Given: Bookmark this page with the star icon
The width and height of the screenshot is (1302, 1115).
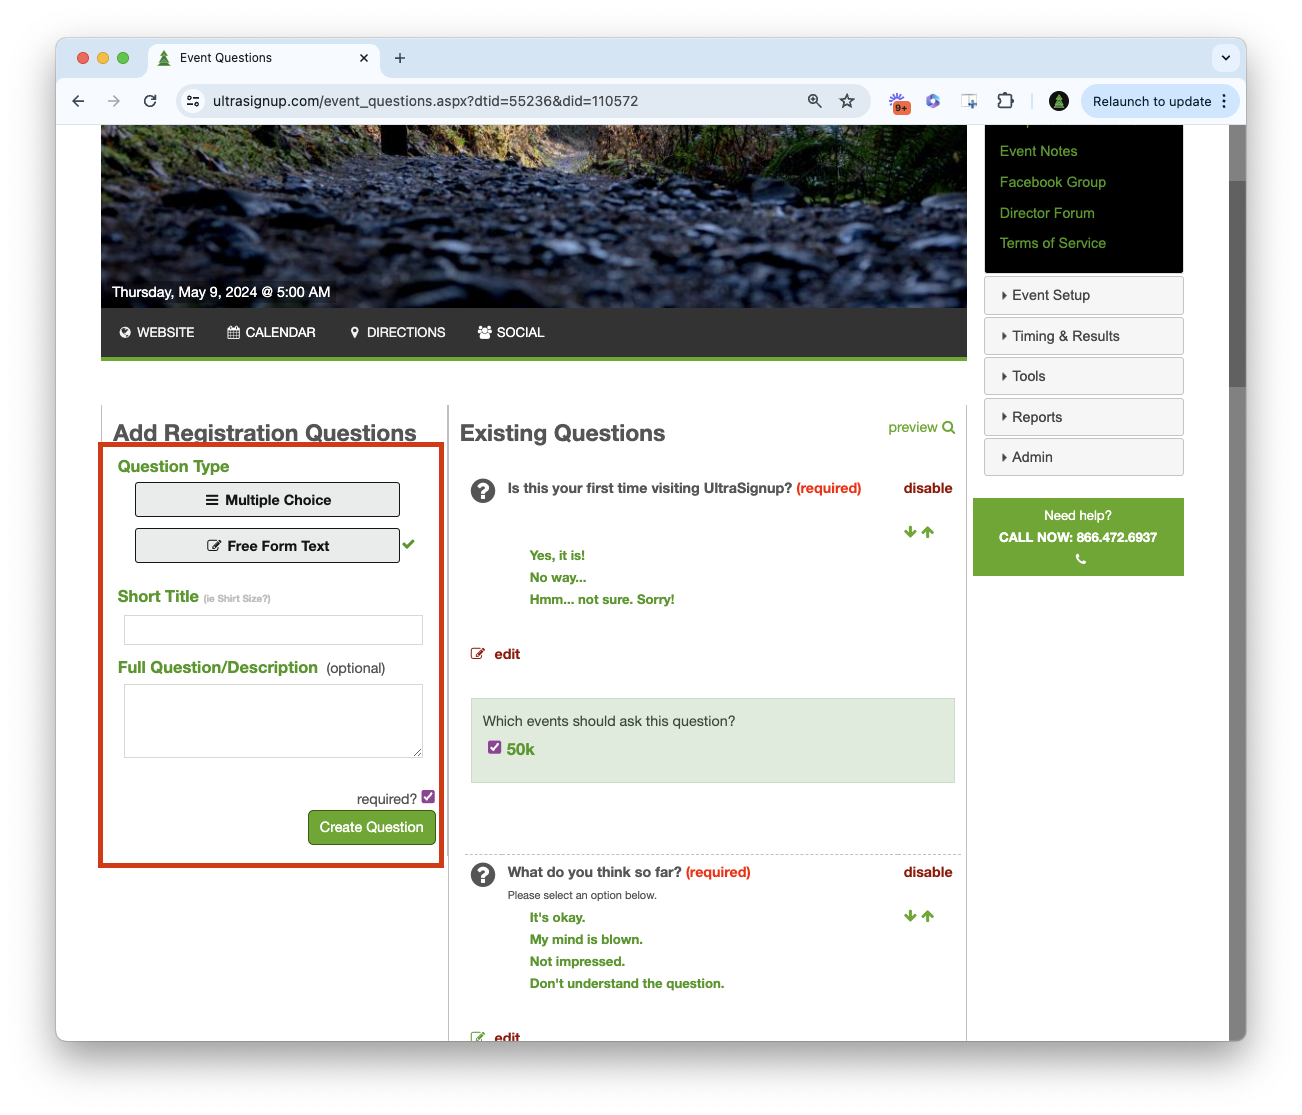Looking at the screenshot, I should coord(847,101).
